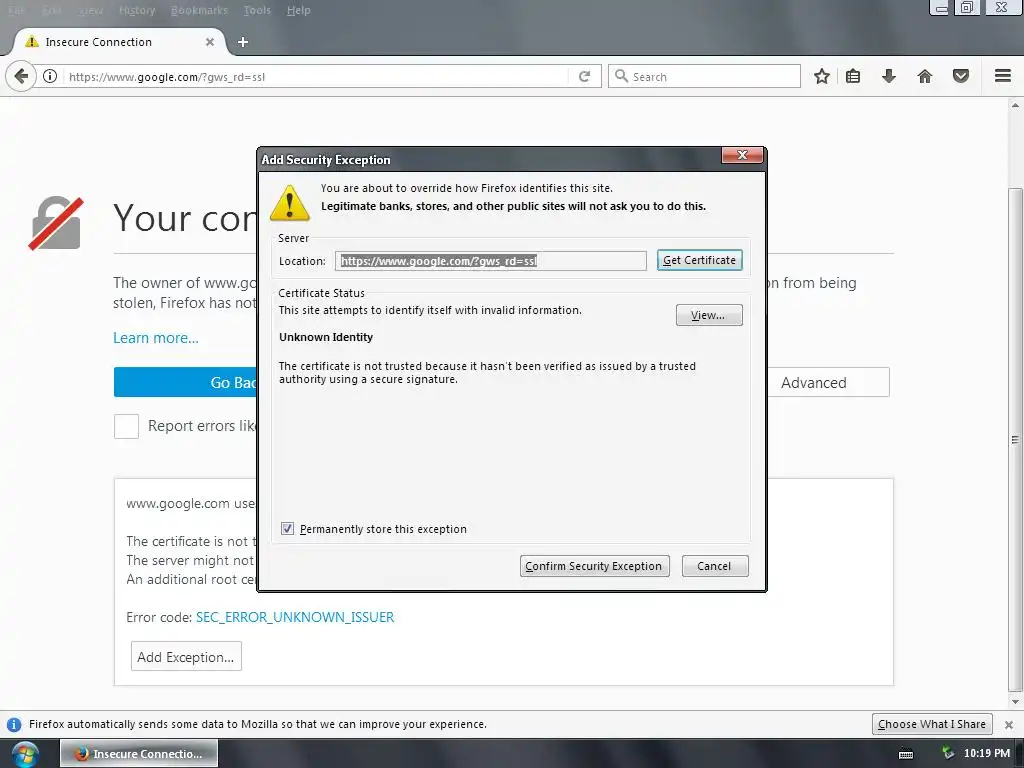Click the scrollbar up arrow

(x=1015, y=104)
